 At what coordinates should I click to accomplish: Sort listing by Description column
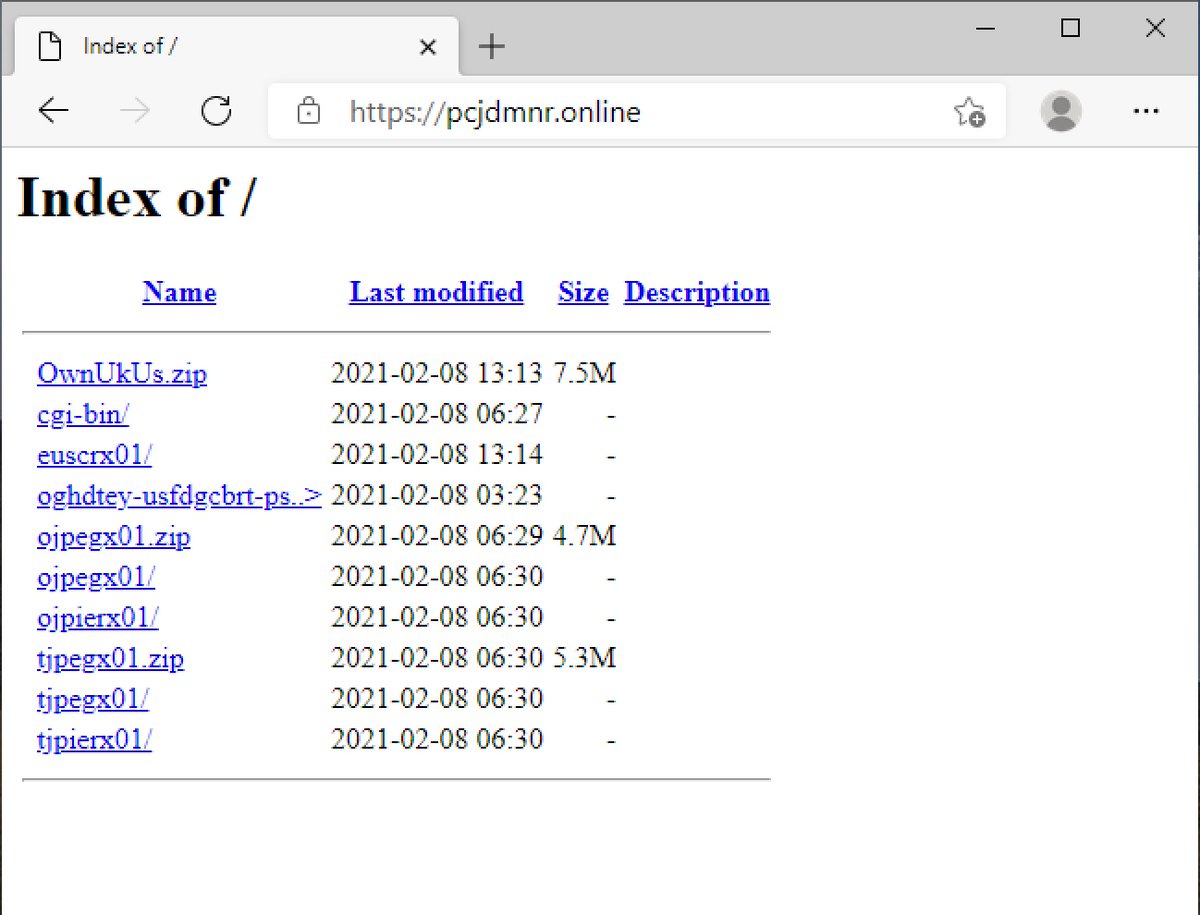[x=697, y=292]
